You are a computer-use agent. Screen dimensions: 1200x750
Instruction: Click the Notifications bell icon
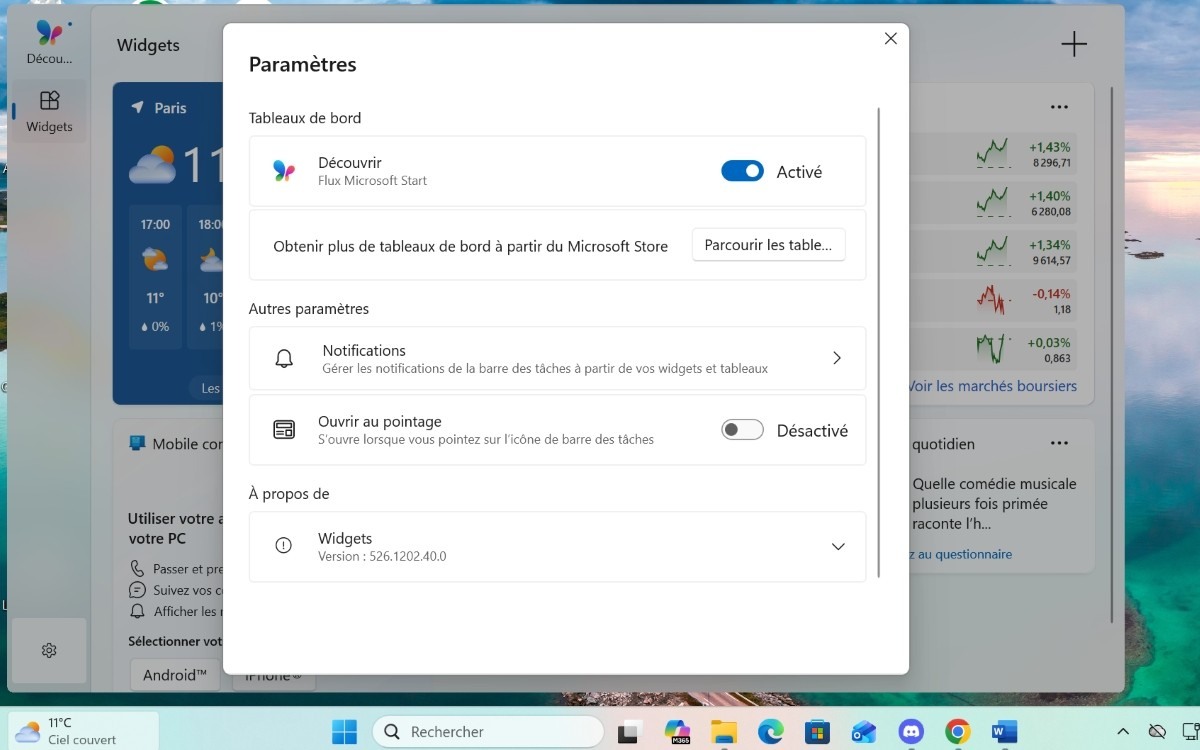click(283, 357)
